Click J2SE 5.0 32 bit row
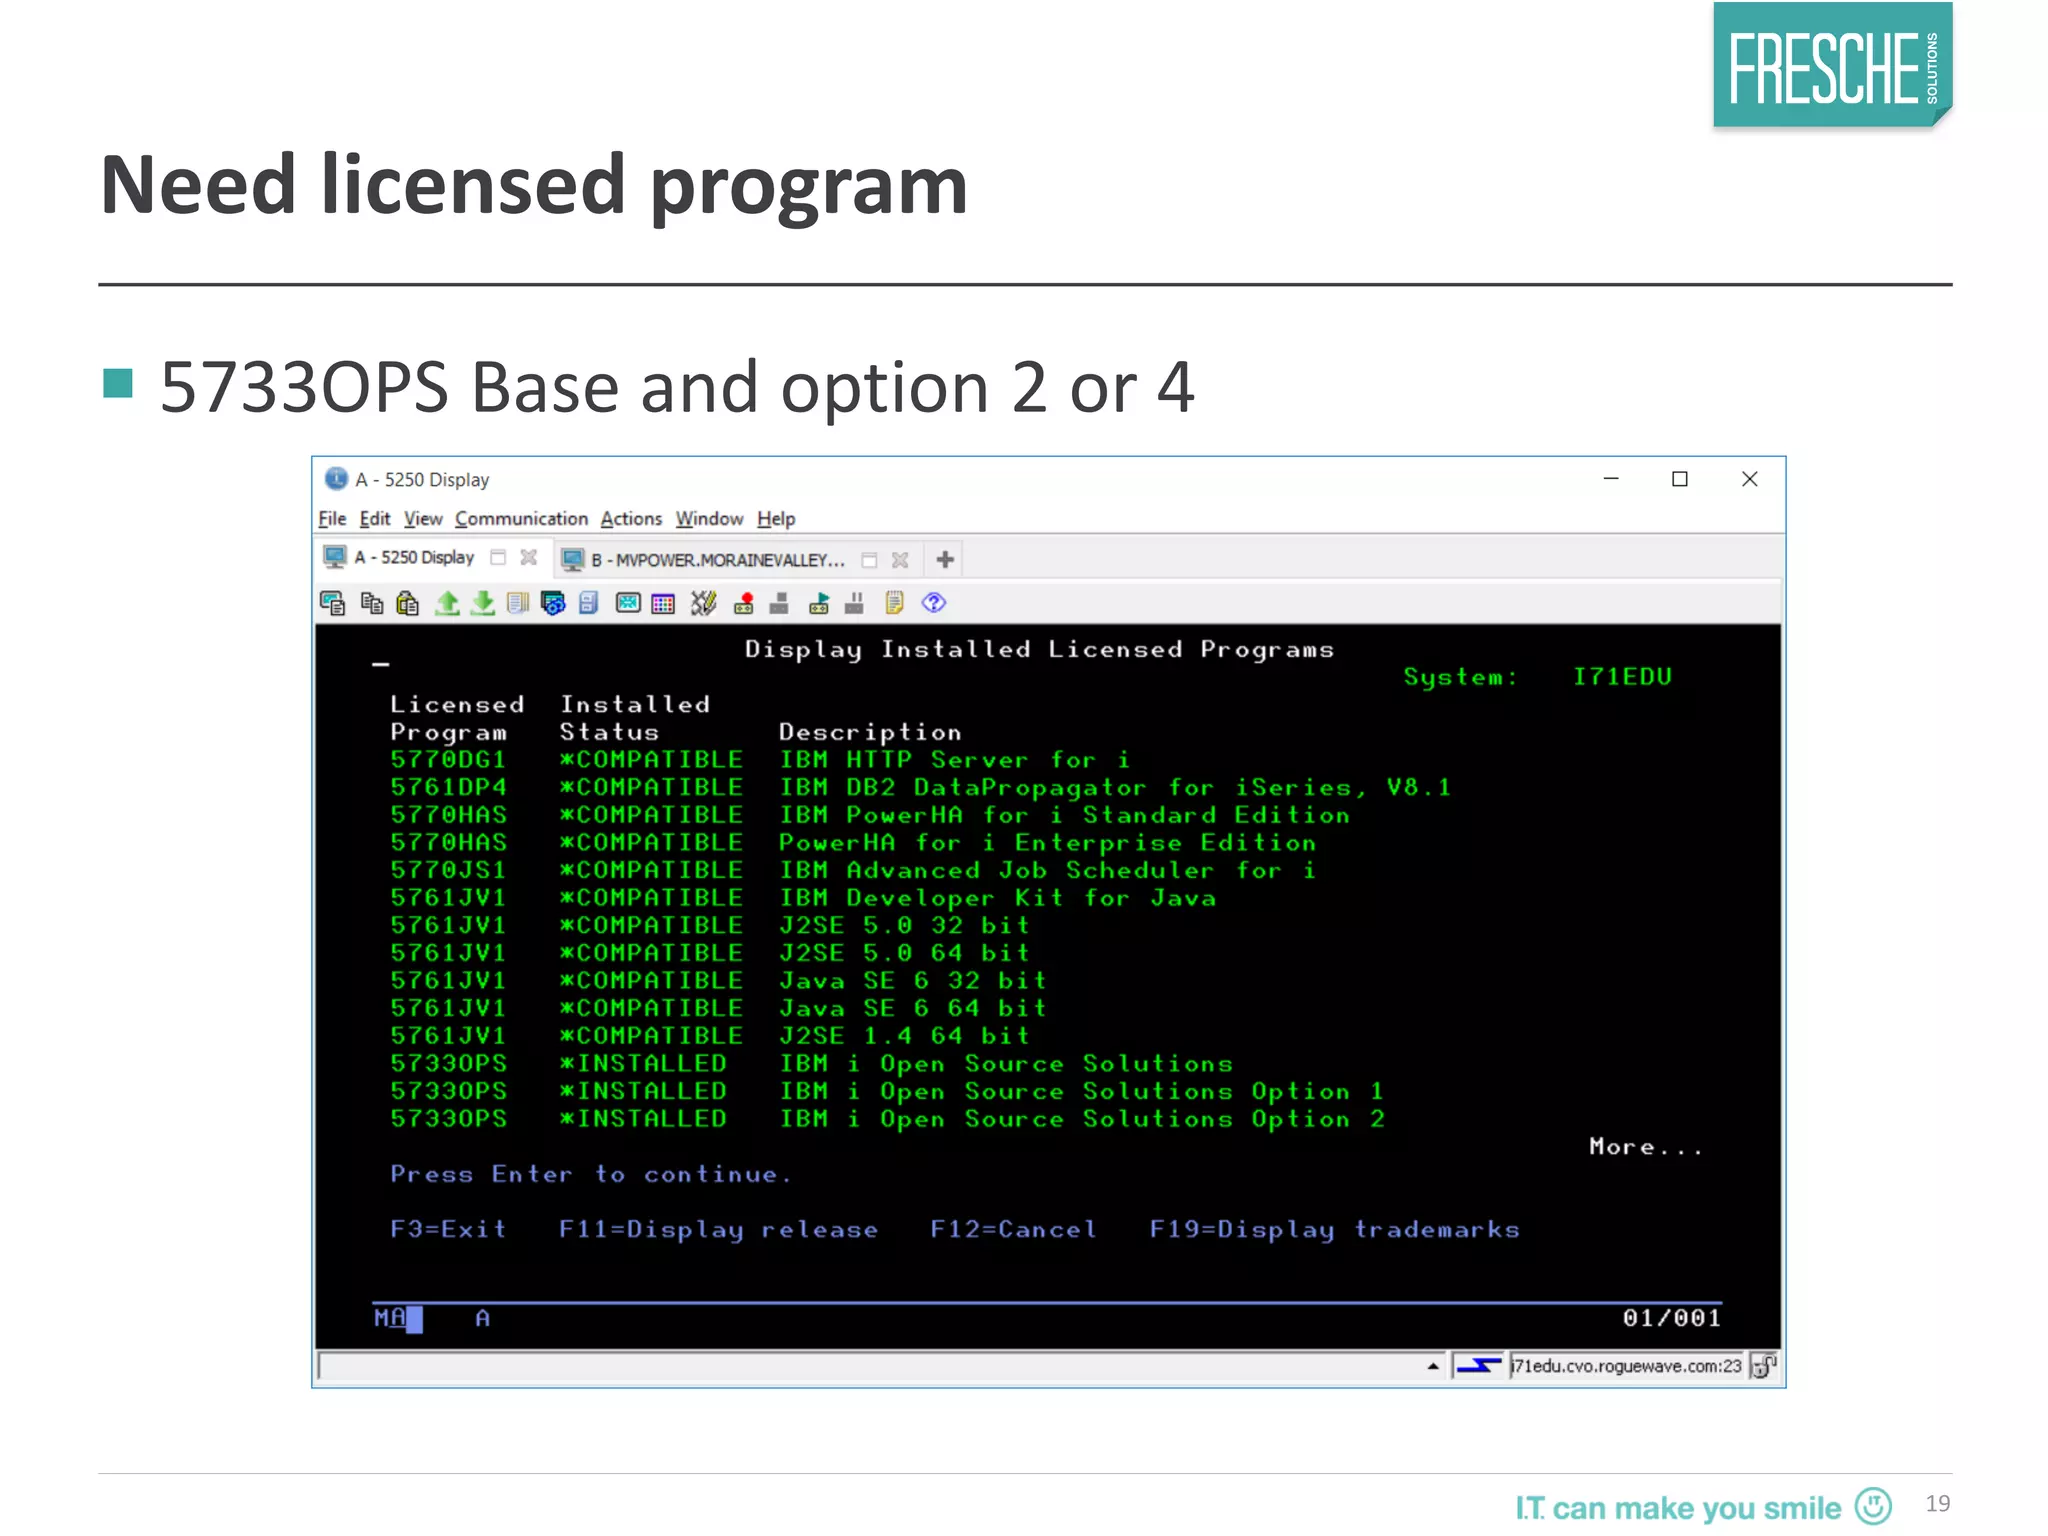The width and height of the screenshot is (2048, 1536). click(x=709, y=926)
